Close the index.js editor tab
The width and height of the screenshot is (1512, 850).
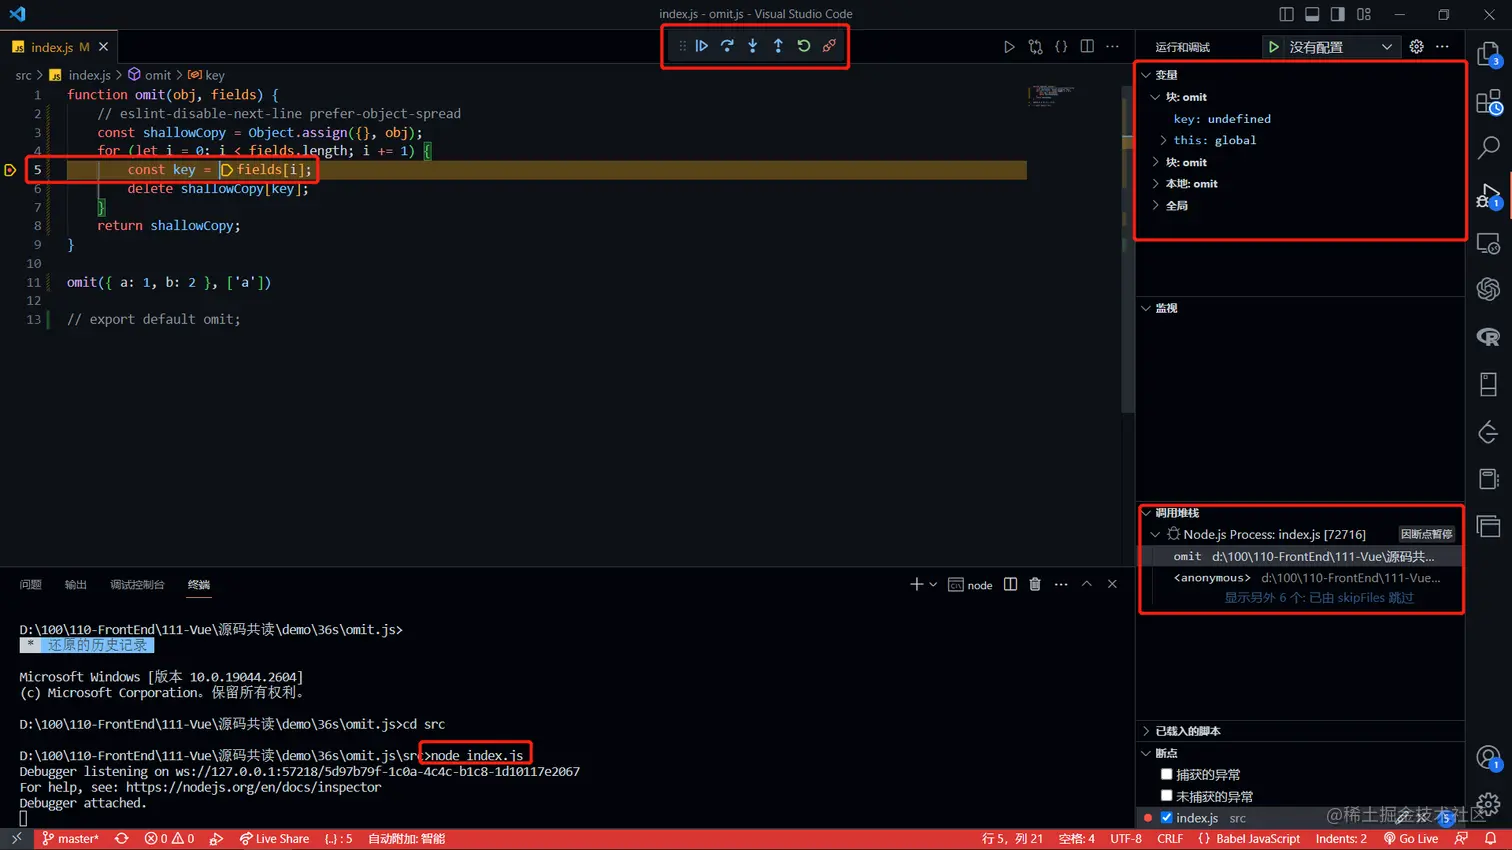(103, 47)
